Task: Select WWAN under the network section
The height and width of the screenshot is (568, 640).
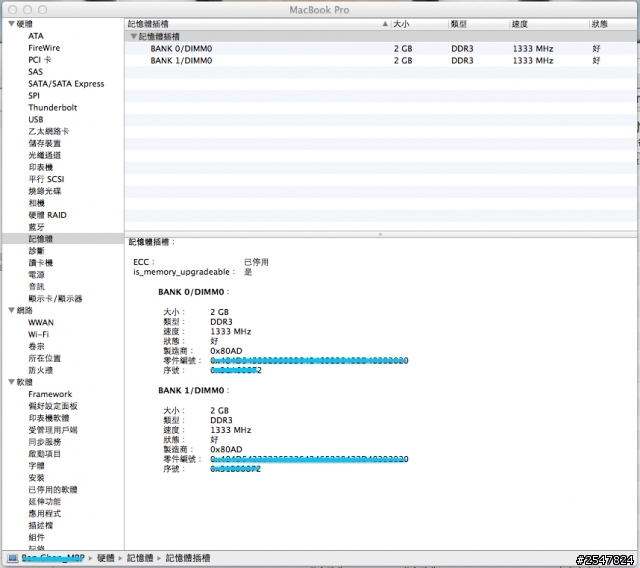Action: (x=41, y=322)
